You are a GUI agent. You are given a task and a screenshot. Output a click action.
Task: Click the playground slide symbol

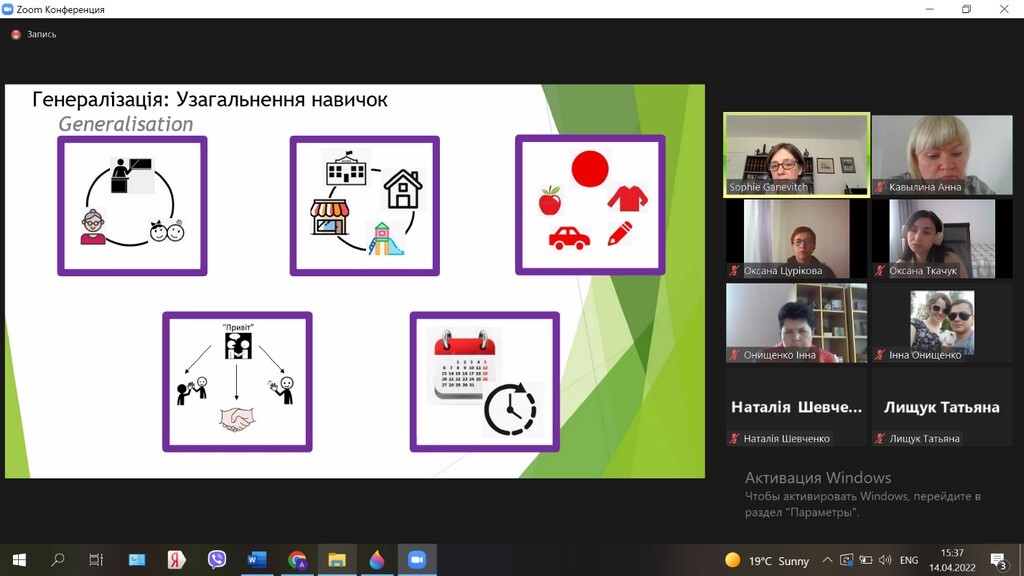pyautogui.click(x=385, y=238)
